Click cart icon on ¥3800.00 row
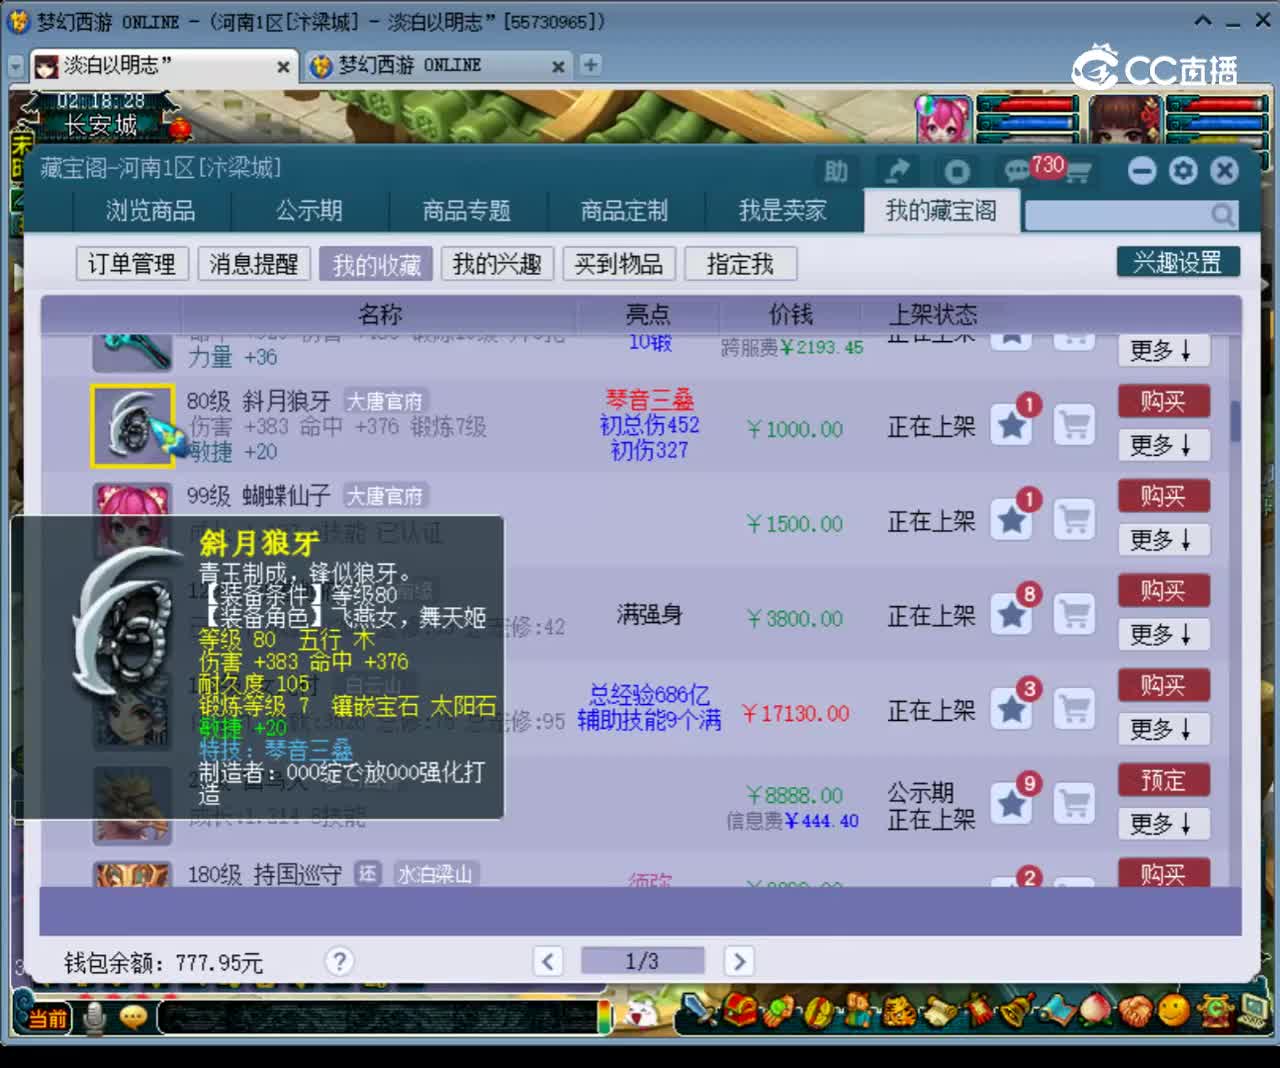Viewport: 1280px width, 1068px height. (1075, 615)
